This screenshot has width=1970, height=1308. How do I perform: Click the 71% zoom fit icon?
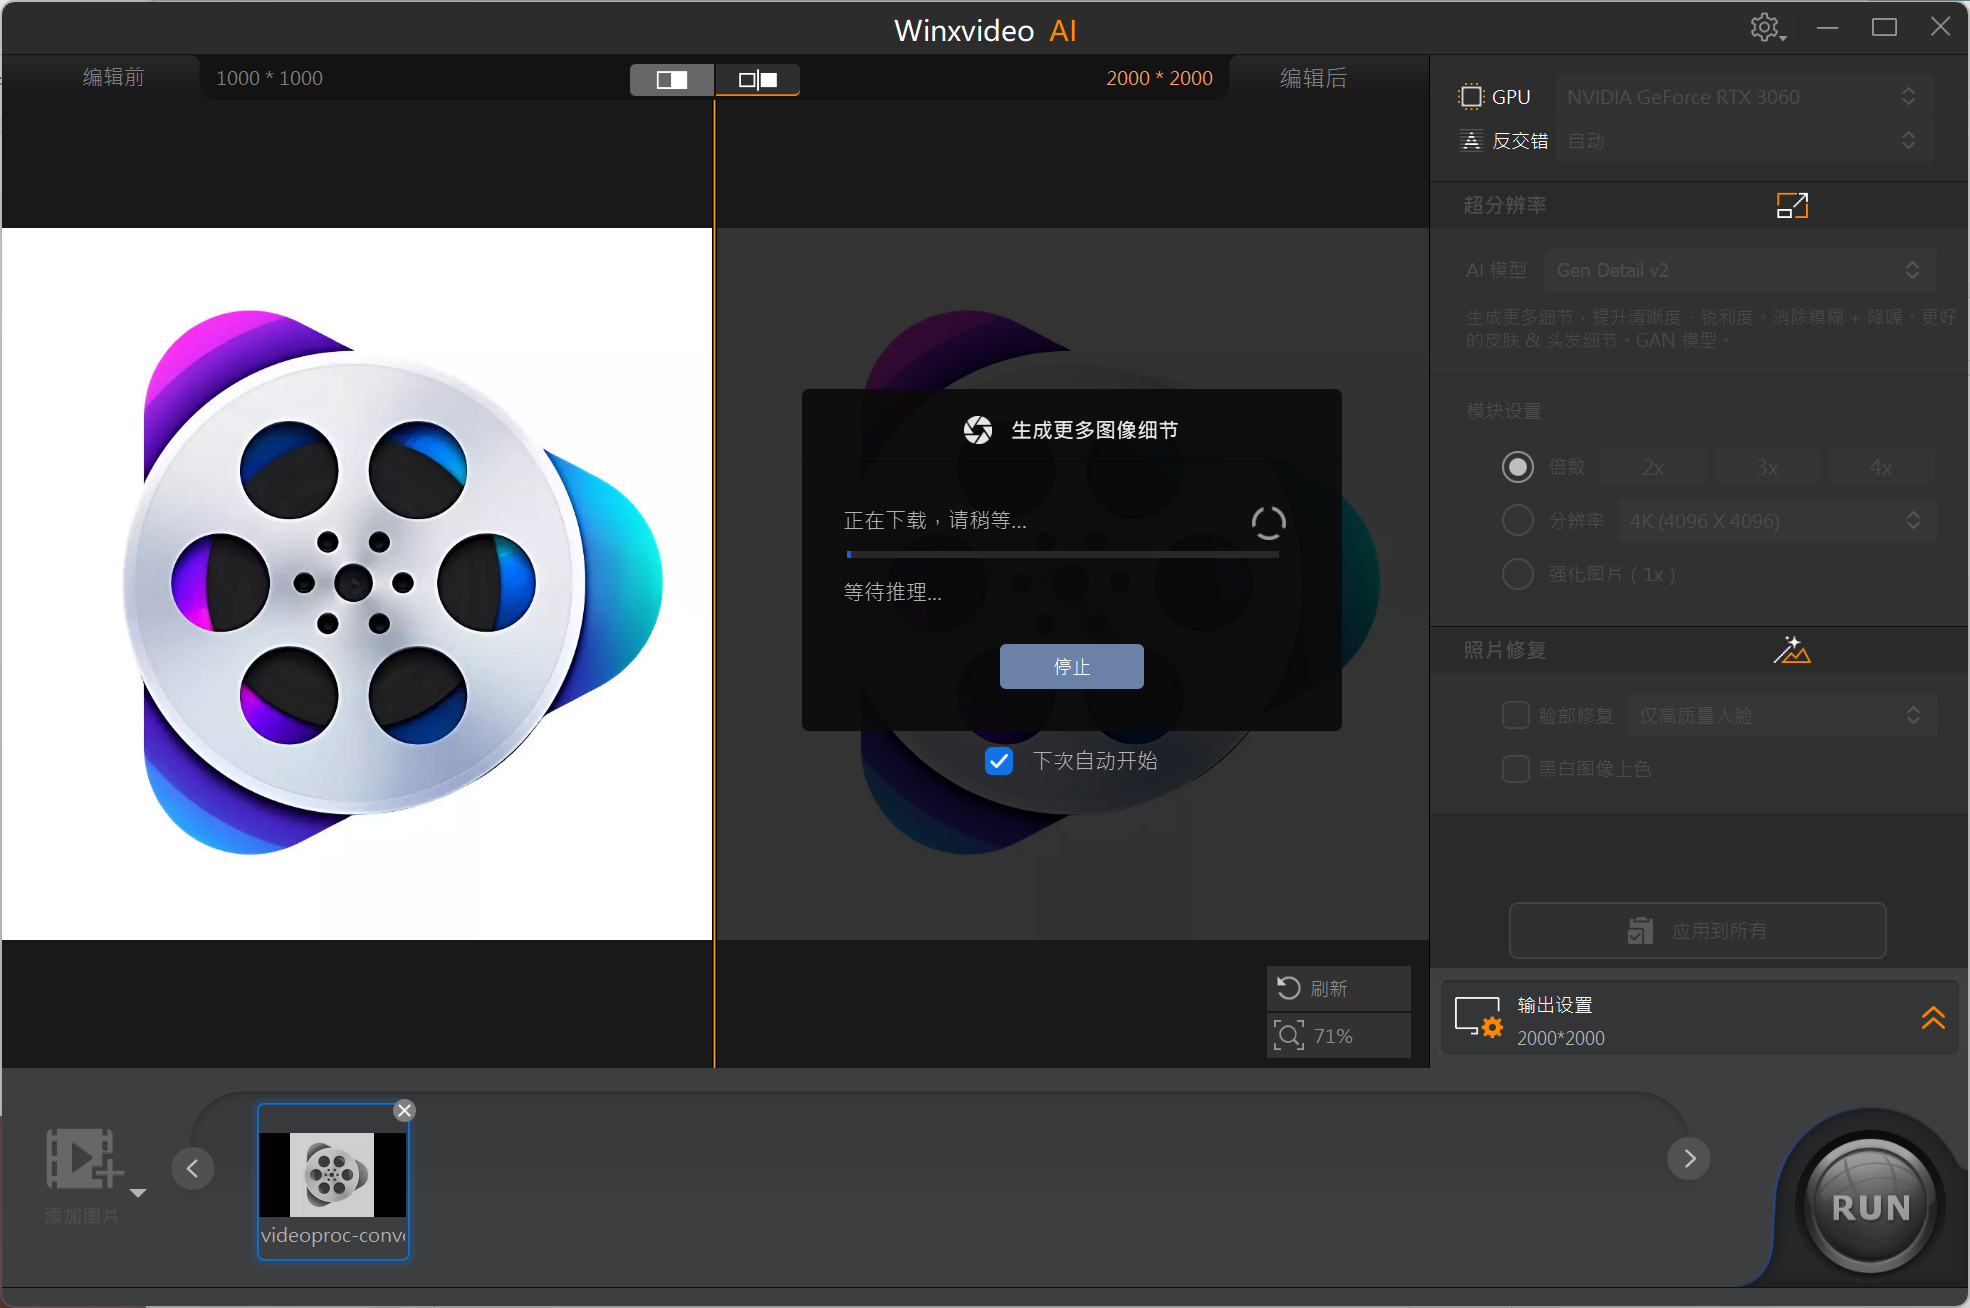1289,1035
